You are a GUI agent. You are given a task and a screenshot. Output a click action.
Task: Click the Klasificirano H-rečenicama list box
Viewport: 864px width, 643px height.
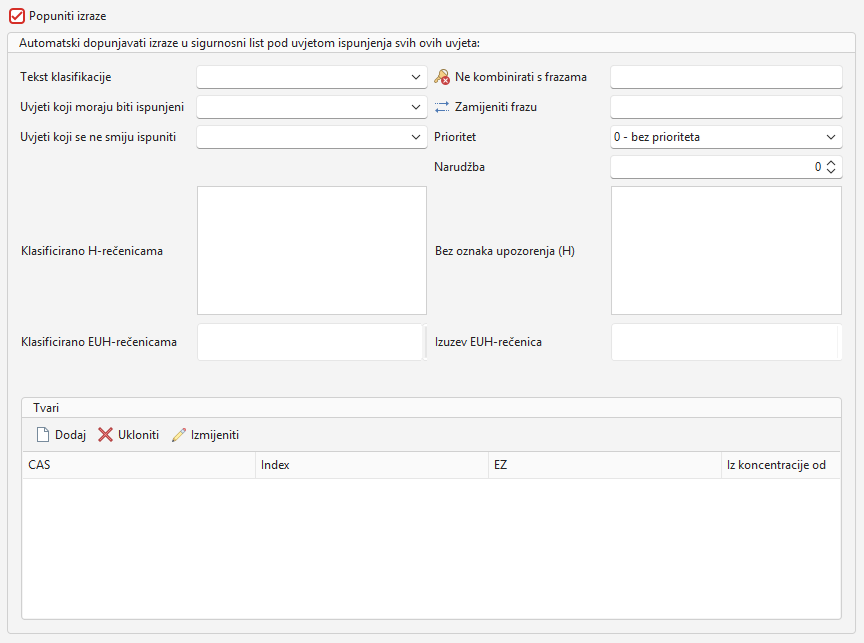click(x=312, y=250)
